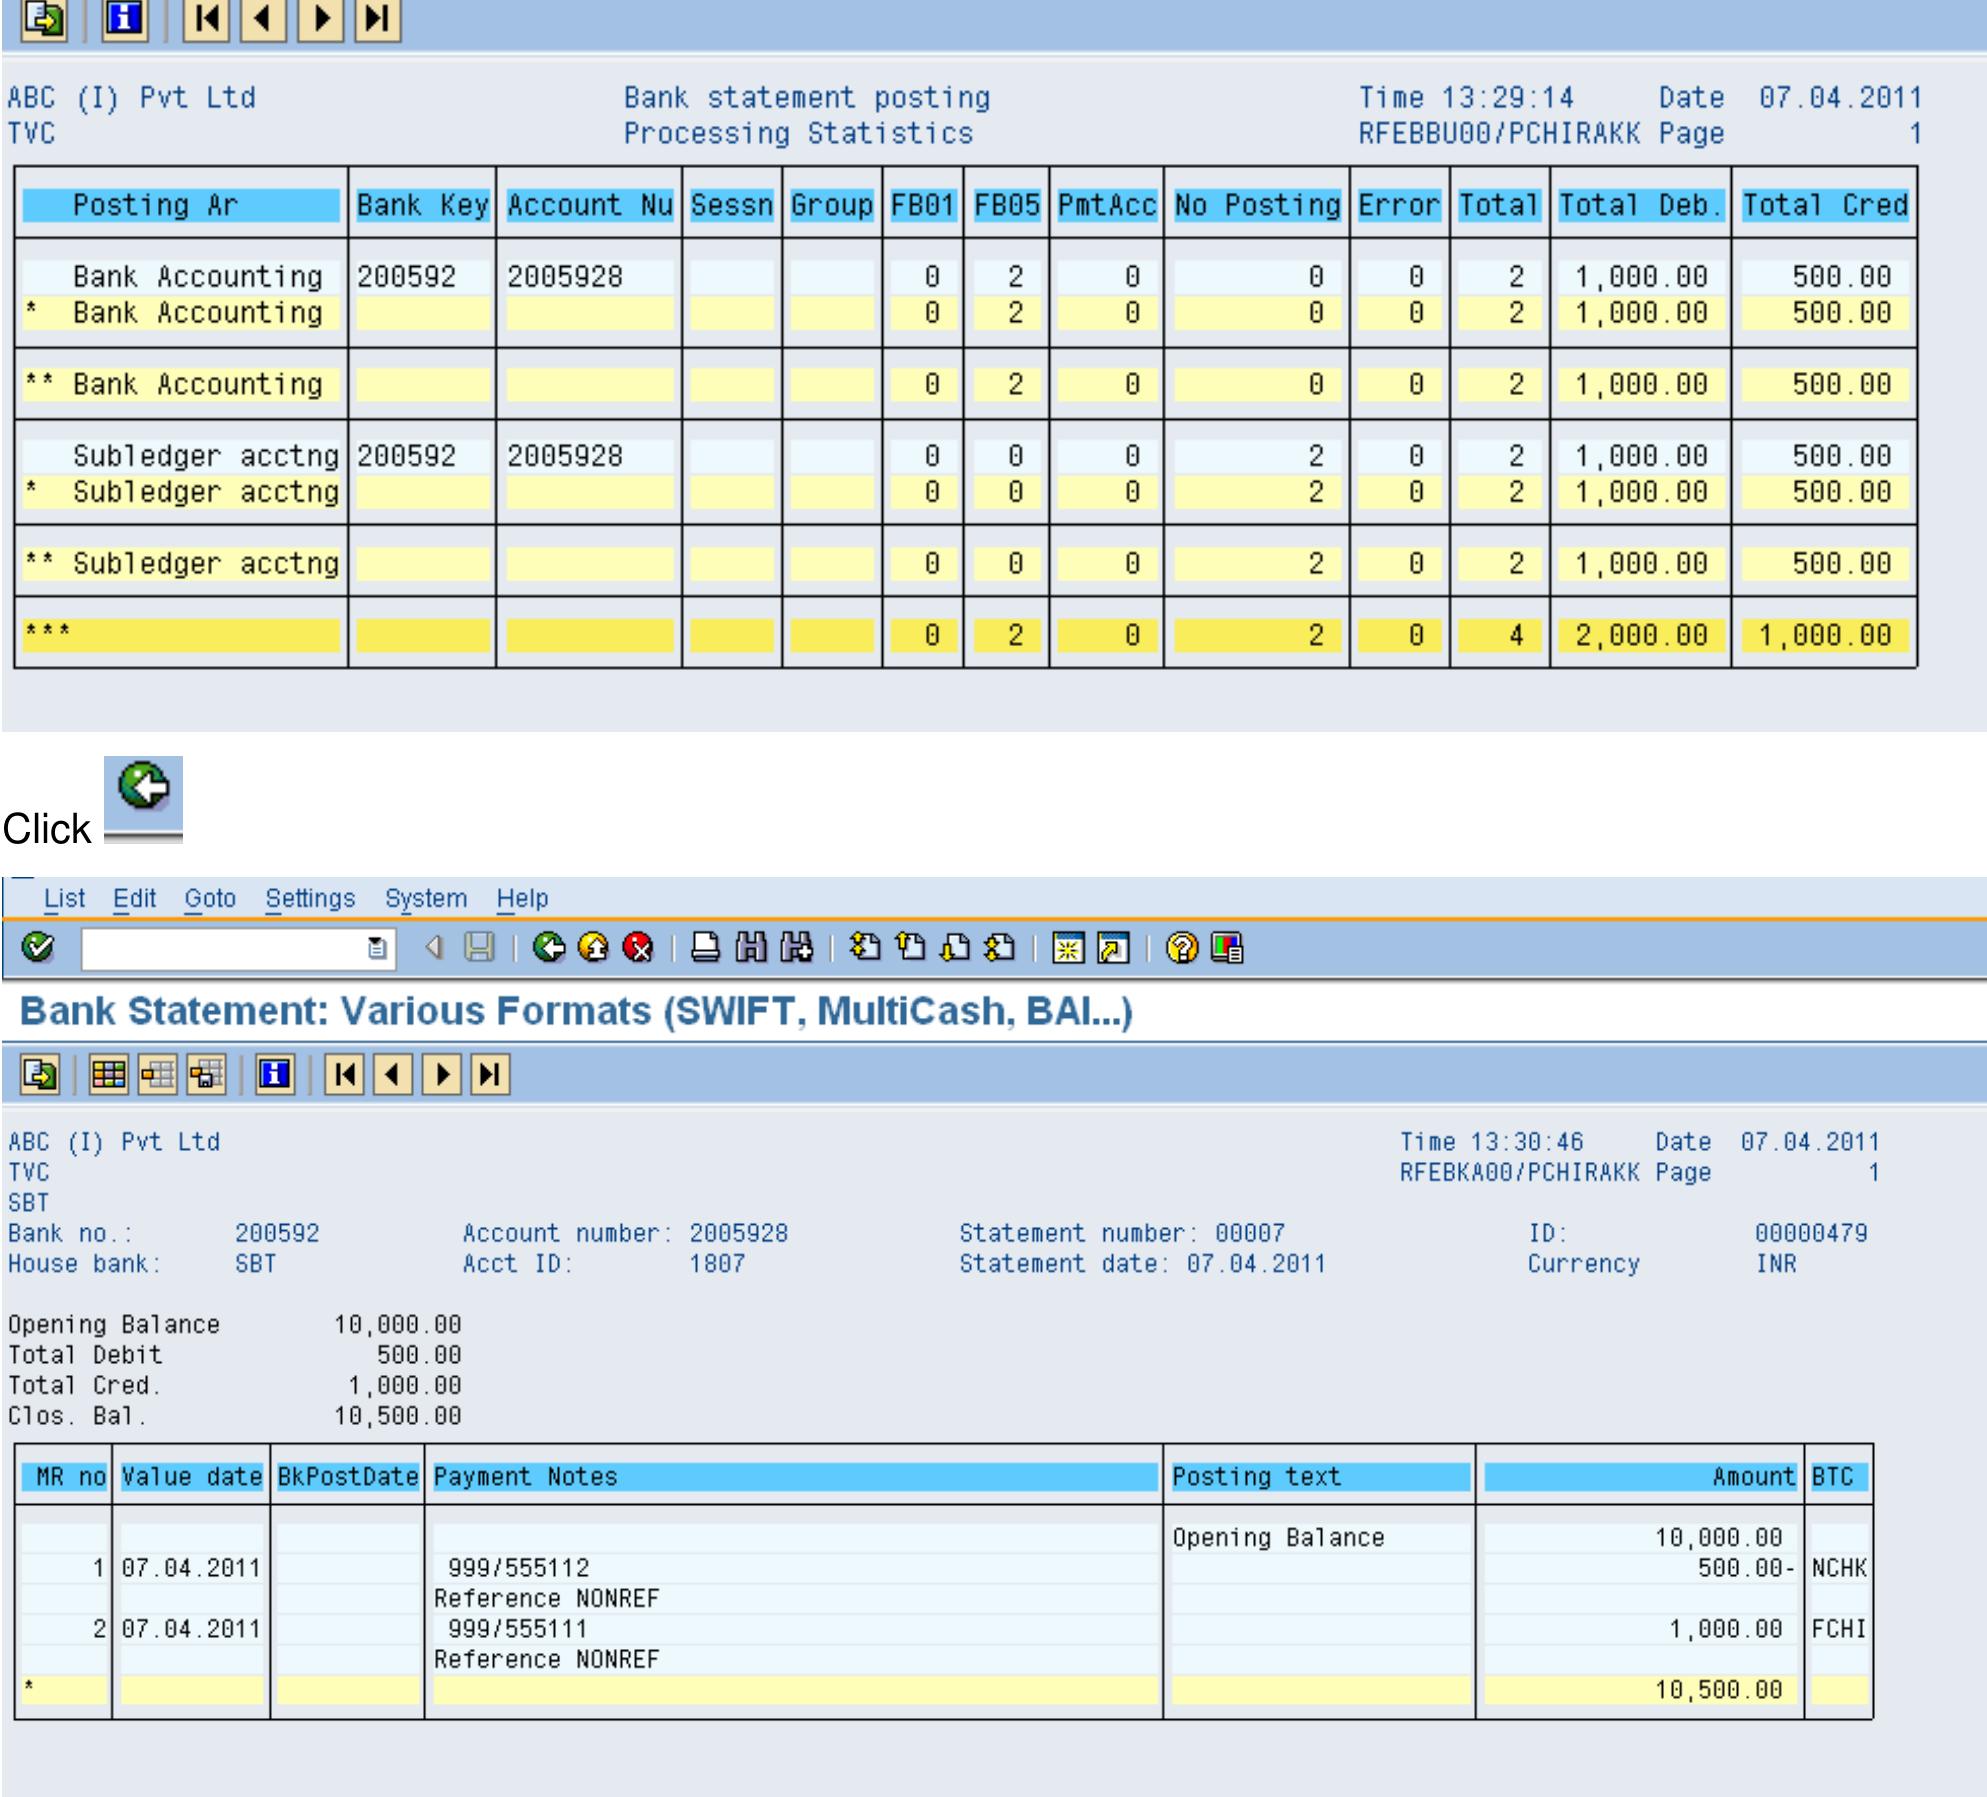Open the Settings menu
This screenshot has width=1987, height=1797.
(310, 898)
